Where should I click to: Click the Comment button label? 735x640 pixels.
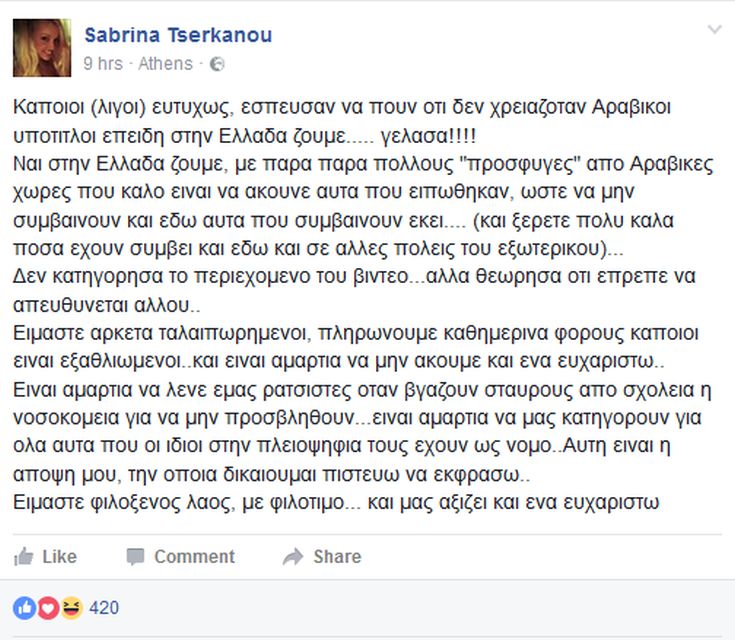tap(195, 557)
